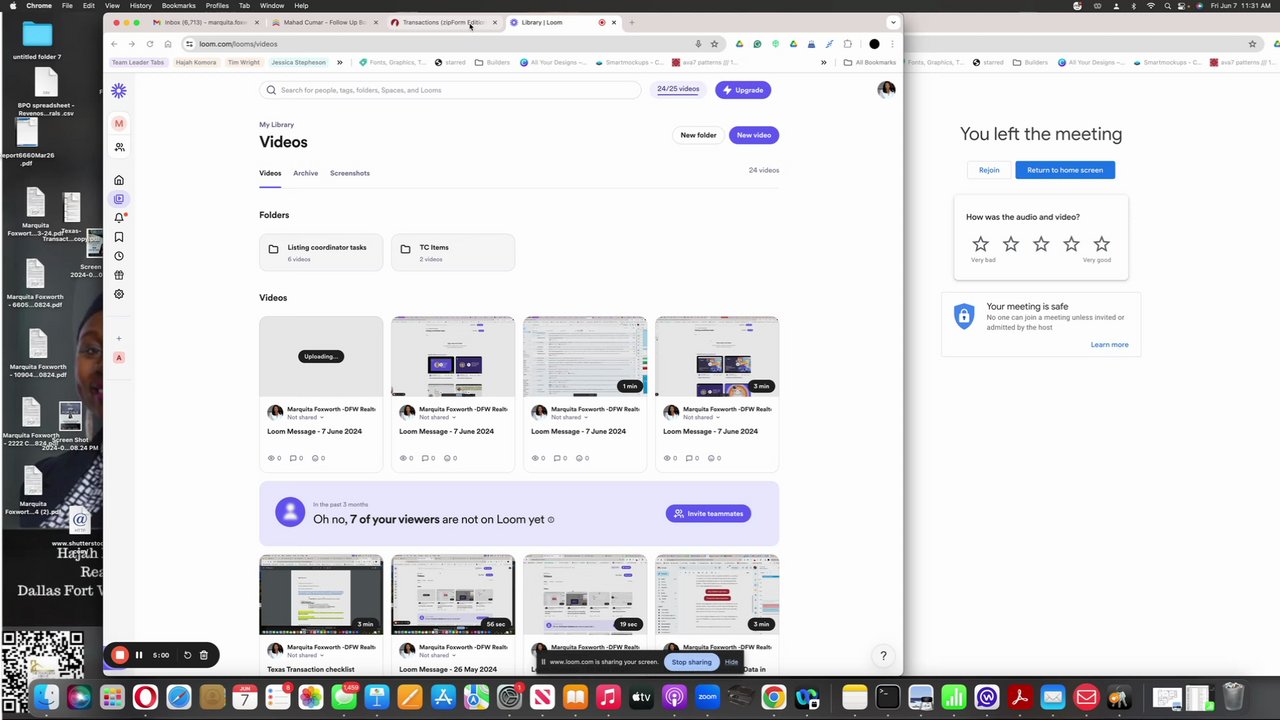Click the New folder button
1280x720 pixels.
(x=698, y=135)
